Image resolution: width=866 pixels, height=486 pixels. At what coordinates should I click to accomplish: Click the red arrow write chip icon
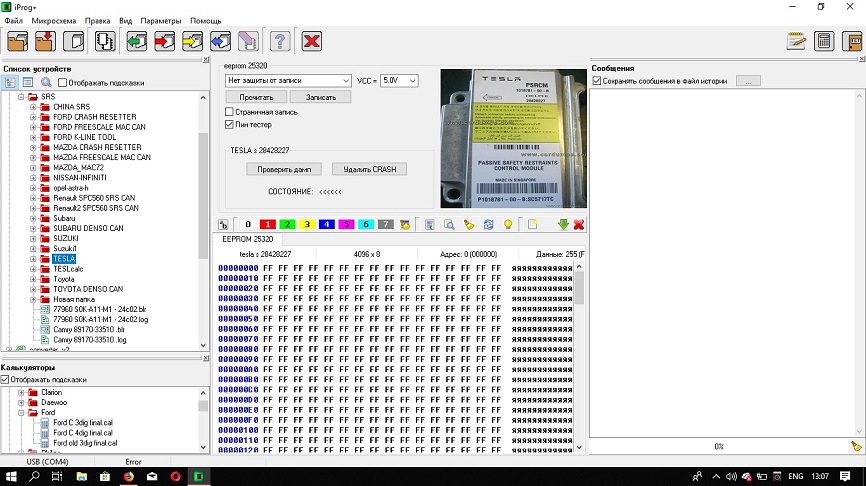pyautogui.click(x=164, y=41)
